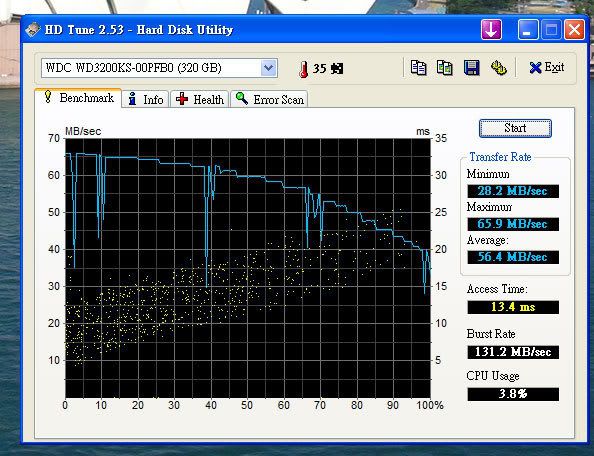Open the Info tab
Image resolution: width=594 pixels, height=456 pixels.
pos(146,100)
